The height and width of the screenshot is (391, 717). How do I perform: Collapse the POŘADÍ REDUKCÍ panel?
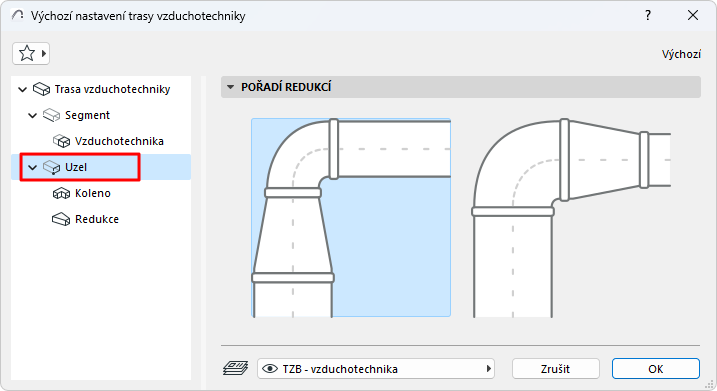coord(230,87)
